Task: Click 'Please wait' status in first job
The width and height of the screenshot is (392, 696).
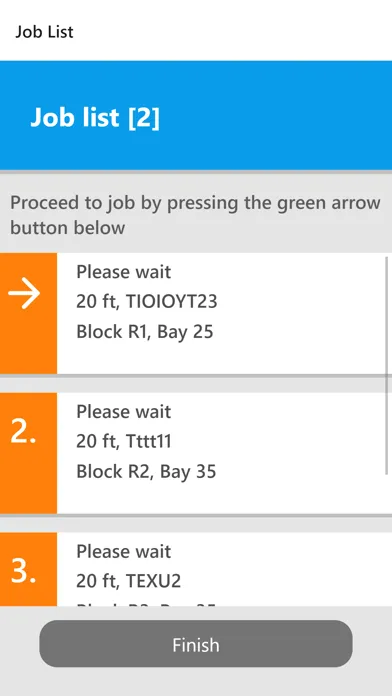Action: click(x=123, y=272)
